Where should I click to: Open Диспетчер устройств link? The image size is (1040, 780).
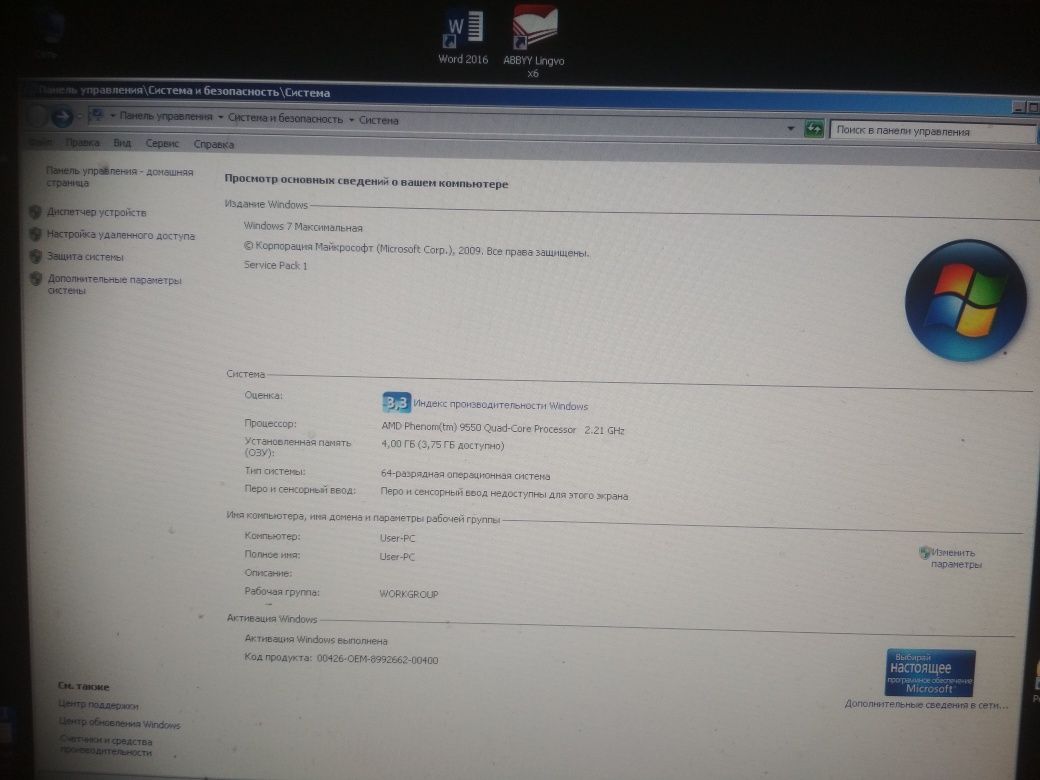click(97, 212)
